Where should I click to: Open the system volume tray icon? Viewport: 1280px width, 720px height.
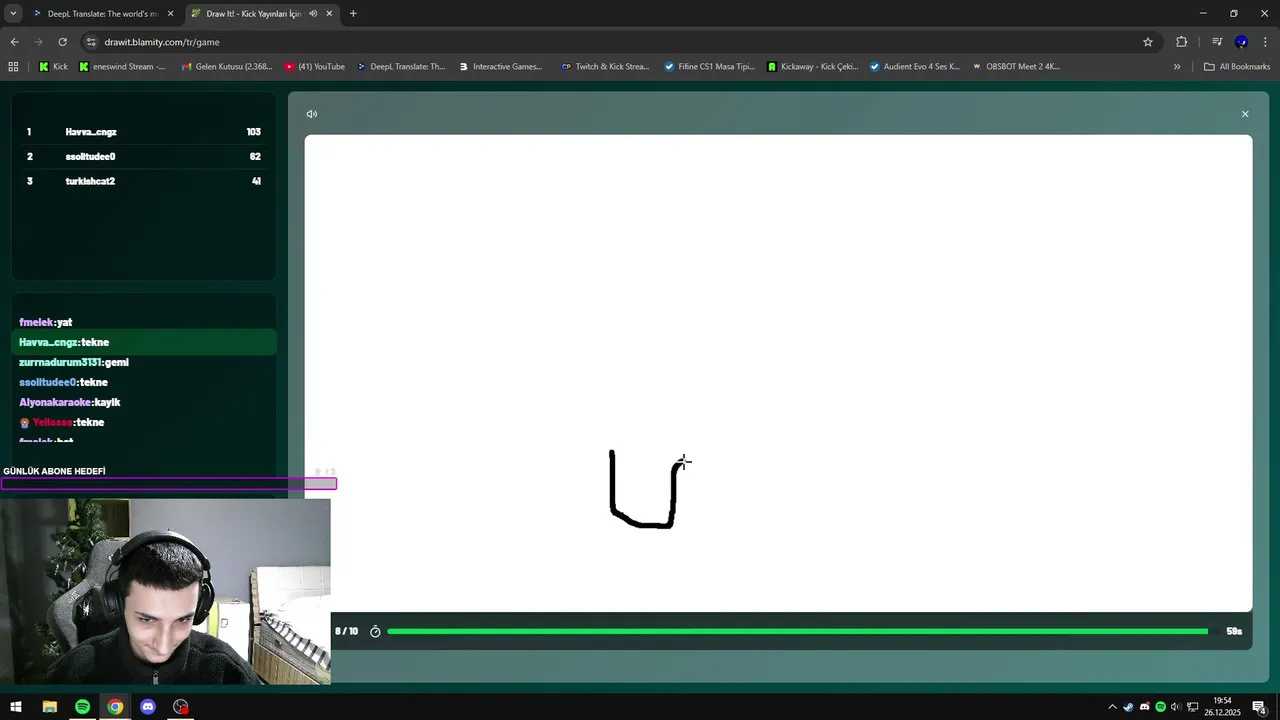[x=1176, y=707]
